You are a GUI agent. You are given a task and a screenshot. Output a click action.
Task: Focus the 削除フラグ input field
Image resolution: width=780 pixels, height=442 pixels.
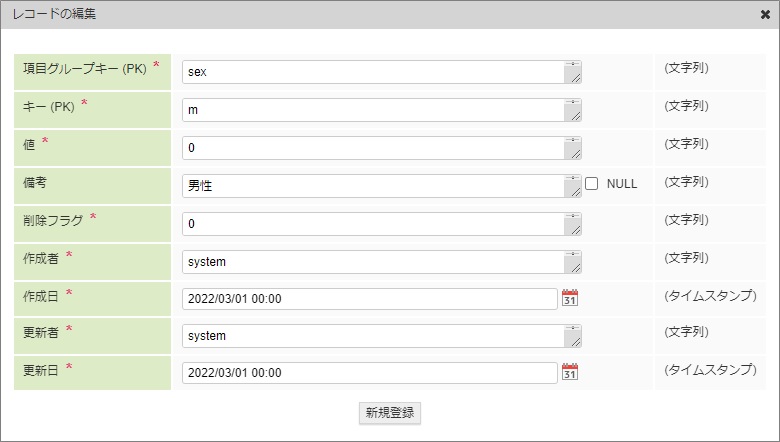point(372,224)
